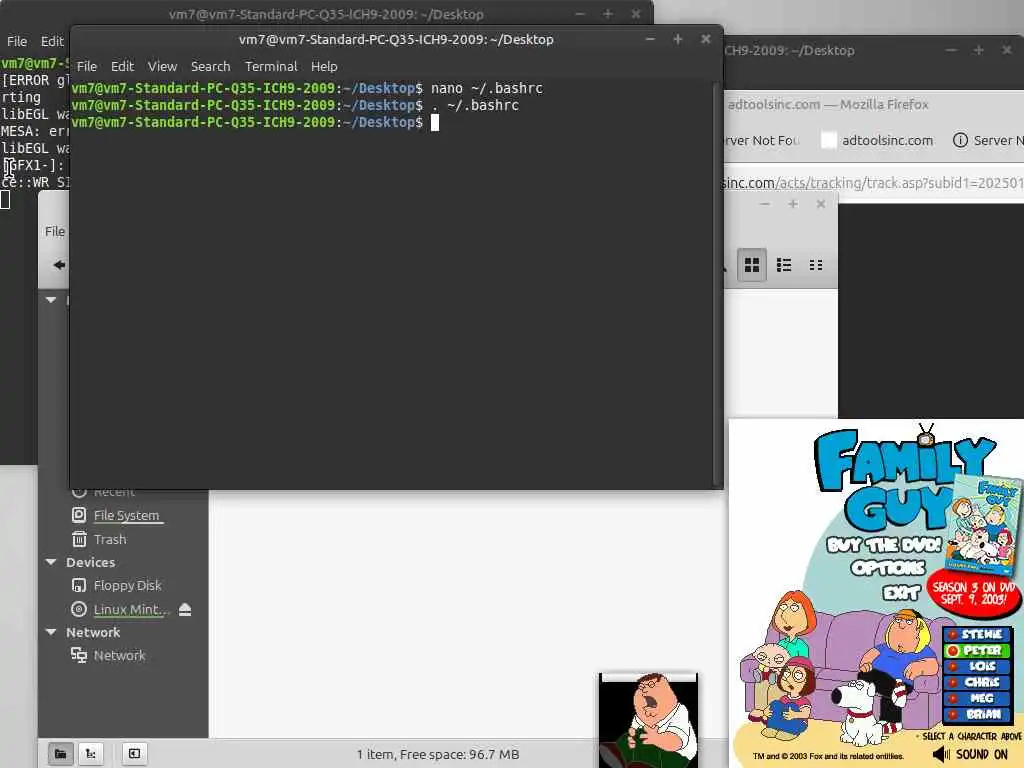Click front terminal scrollbar

point(717,283)
